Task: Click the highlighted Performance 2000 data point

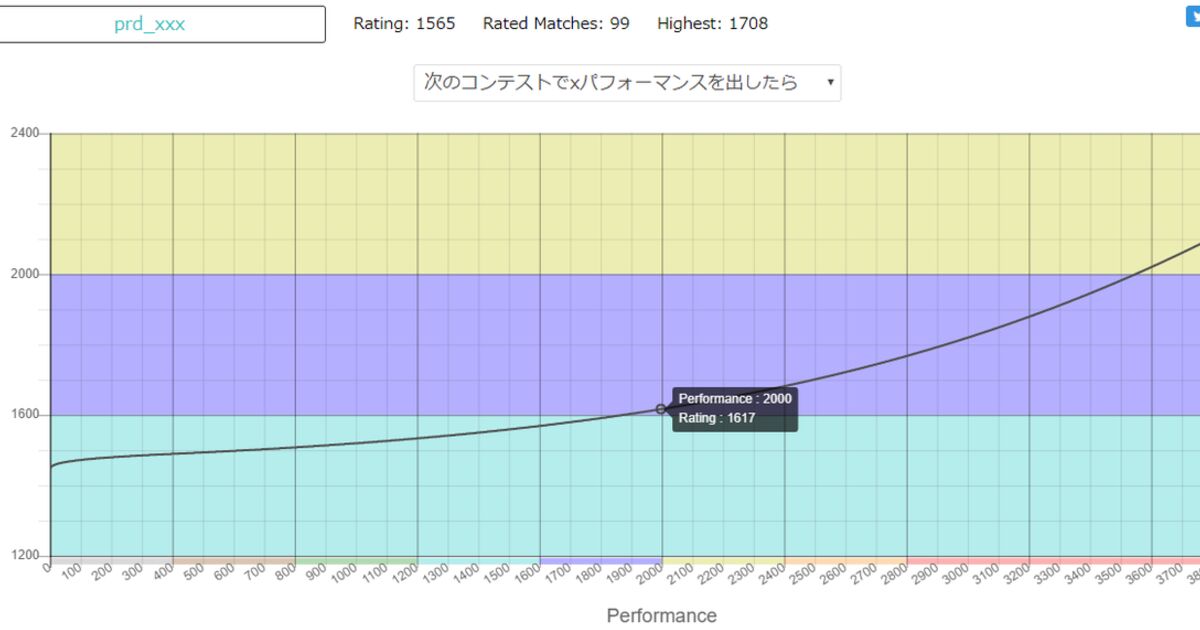Action: pos(660,408)
